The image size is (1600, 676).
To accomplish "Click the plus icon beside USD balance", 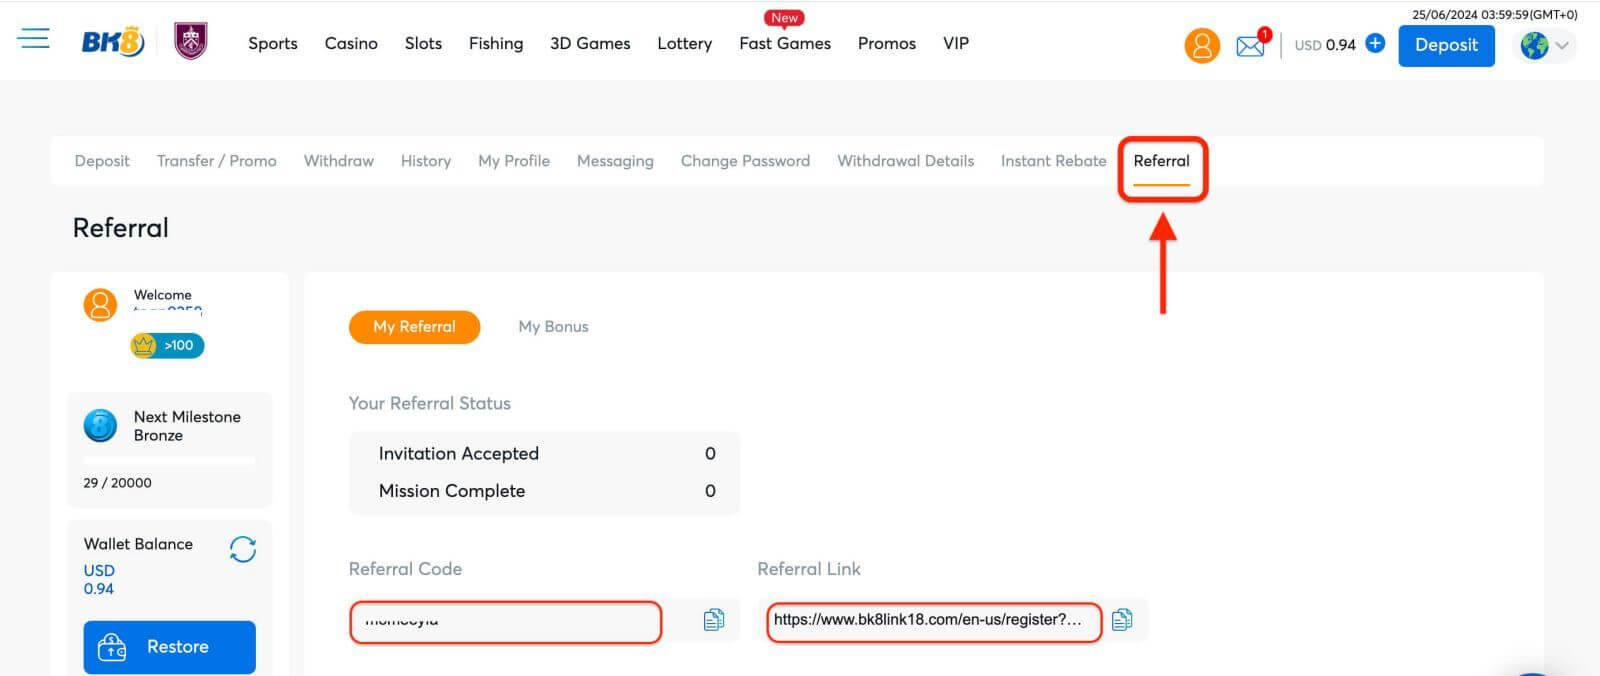I will 1375,43.
